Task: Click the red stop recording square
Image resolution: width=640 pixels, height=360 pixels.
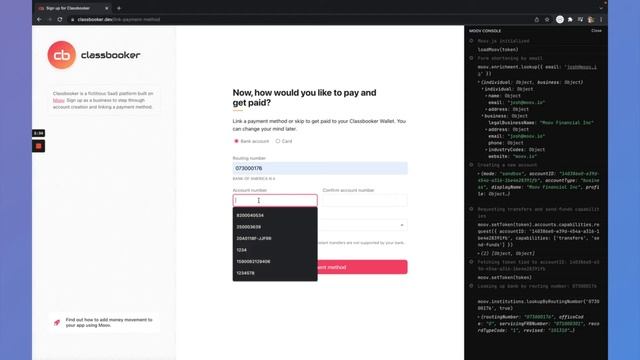Action: tap(38, 146)
